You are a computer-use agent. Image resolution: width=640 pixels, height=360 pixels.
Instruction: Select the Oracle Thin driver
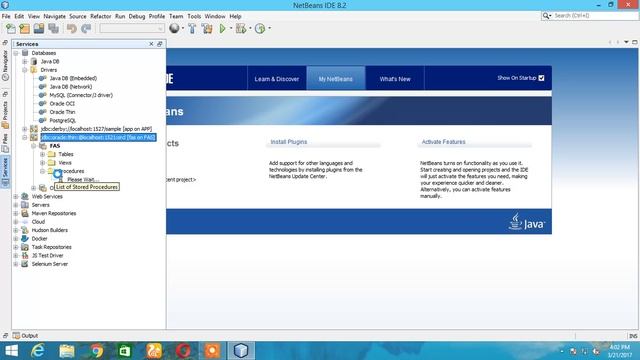(x=62, y=112)
